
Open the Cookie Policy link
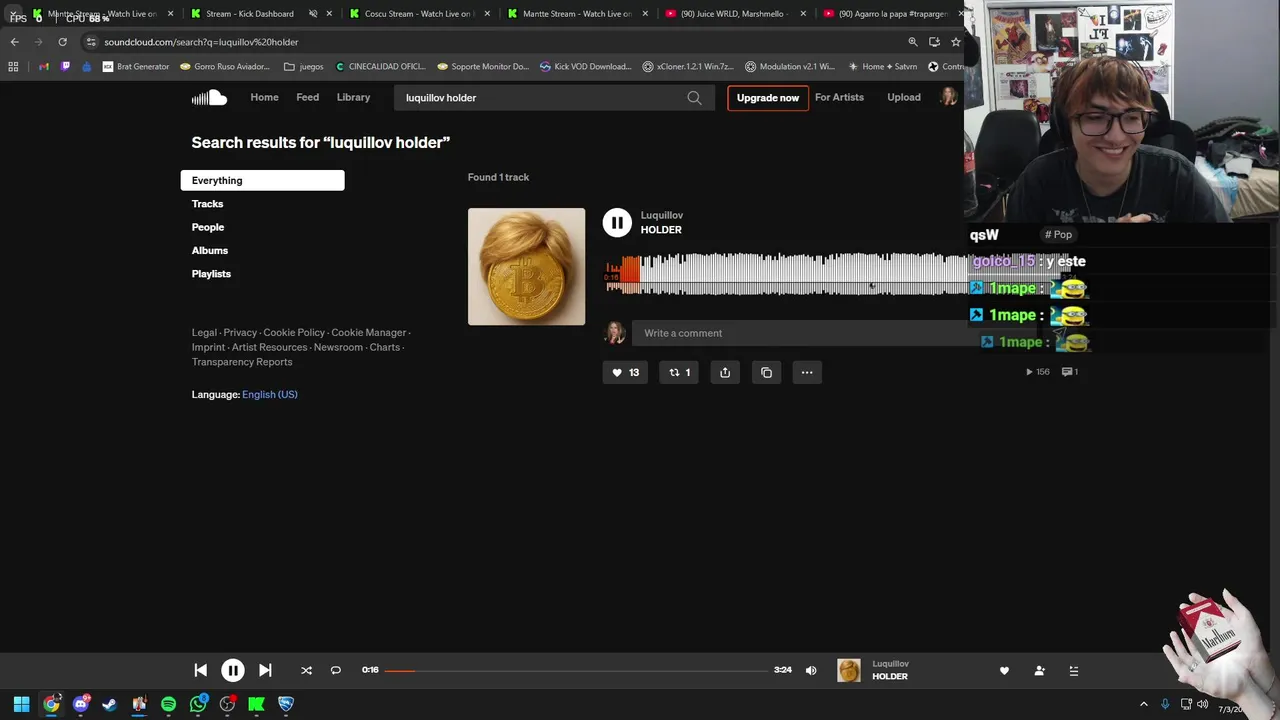click(x=294, y=333)
